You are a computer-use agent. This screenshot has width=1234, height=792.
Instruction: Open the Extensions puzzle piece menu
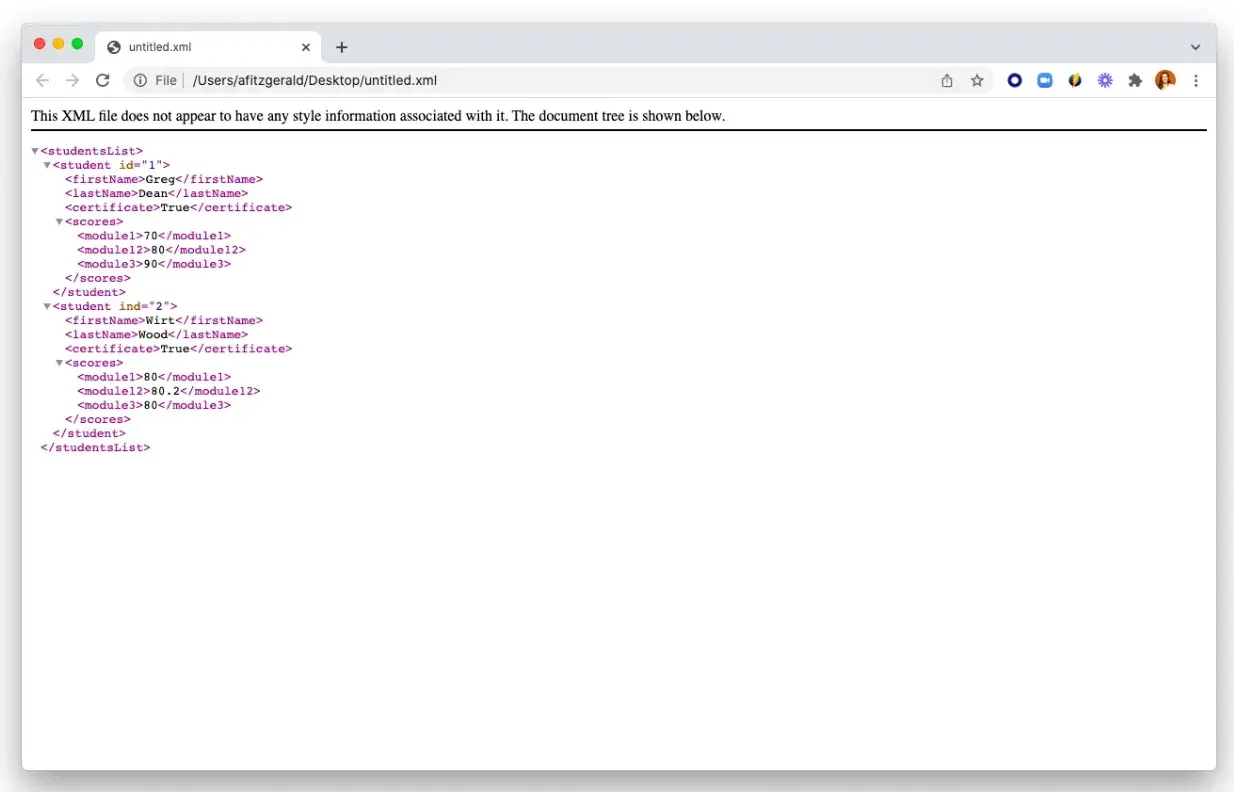(1135, 81)
